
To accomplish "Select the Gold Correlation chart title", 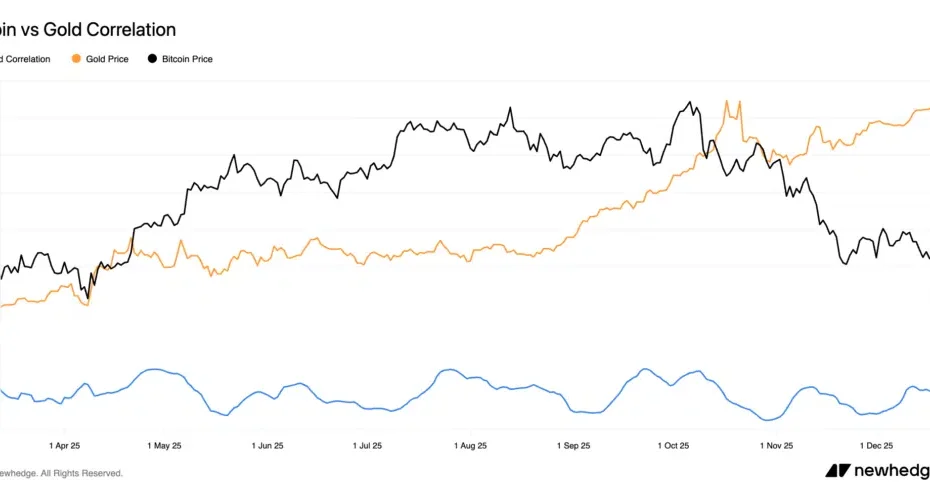I will tap(88, 30).
